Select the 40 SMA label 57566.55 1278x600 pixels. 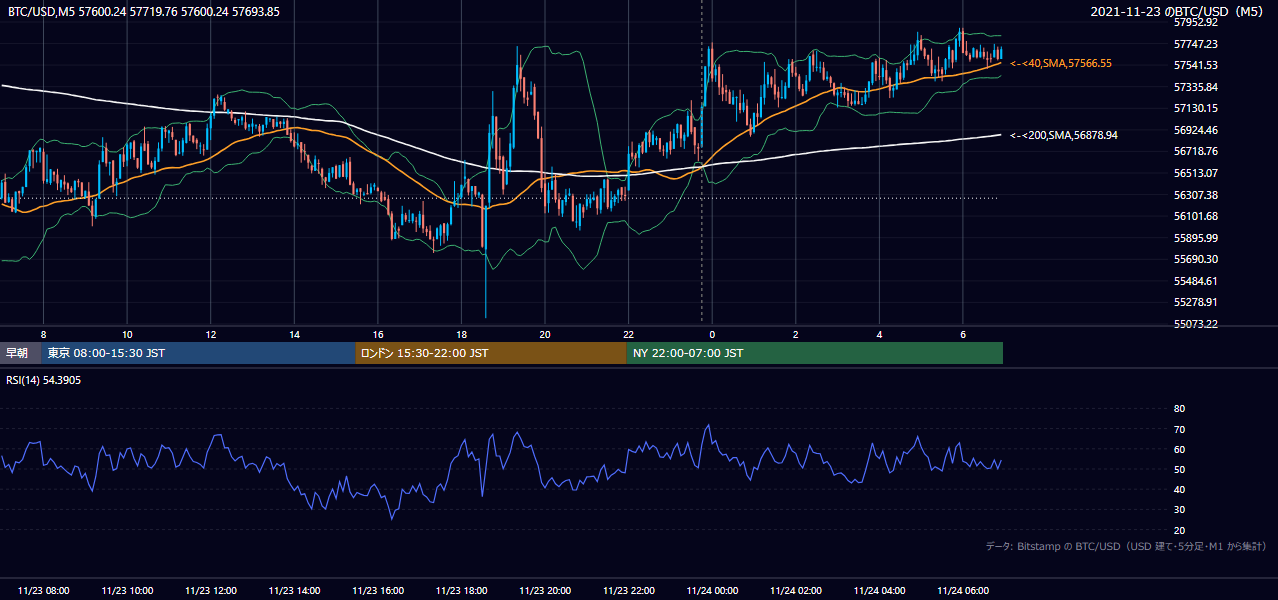click(x=1061, y=63)
